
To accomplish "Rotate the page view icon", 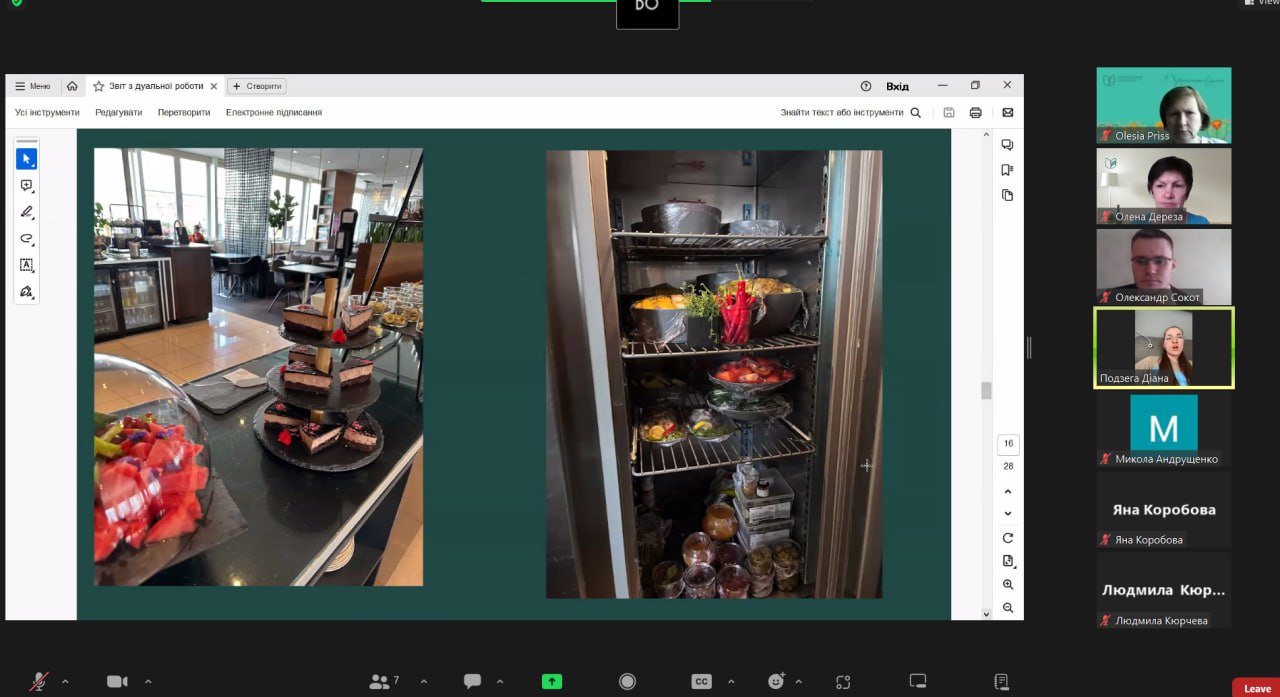I will coord(1008,538).
